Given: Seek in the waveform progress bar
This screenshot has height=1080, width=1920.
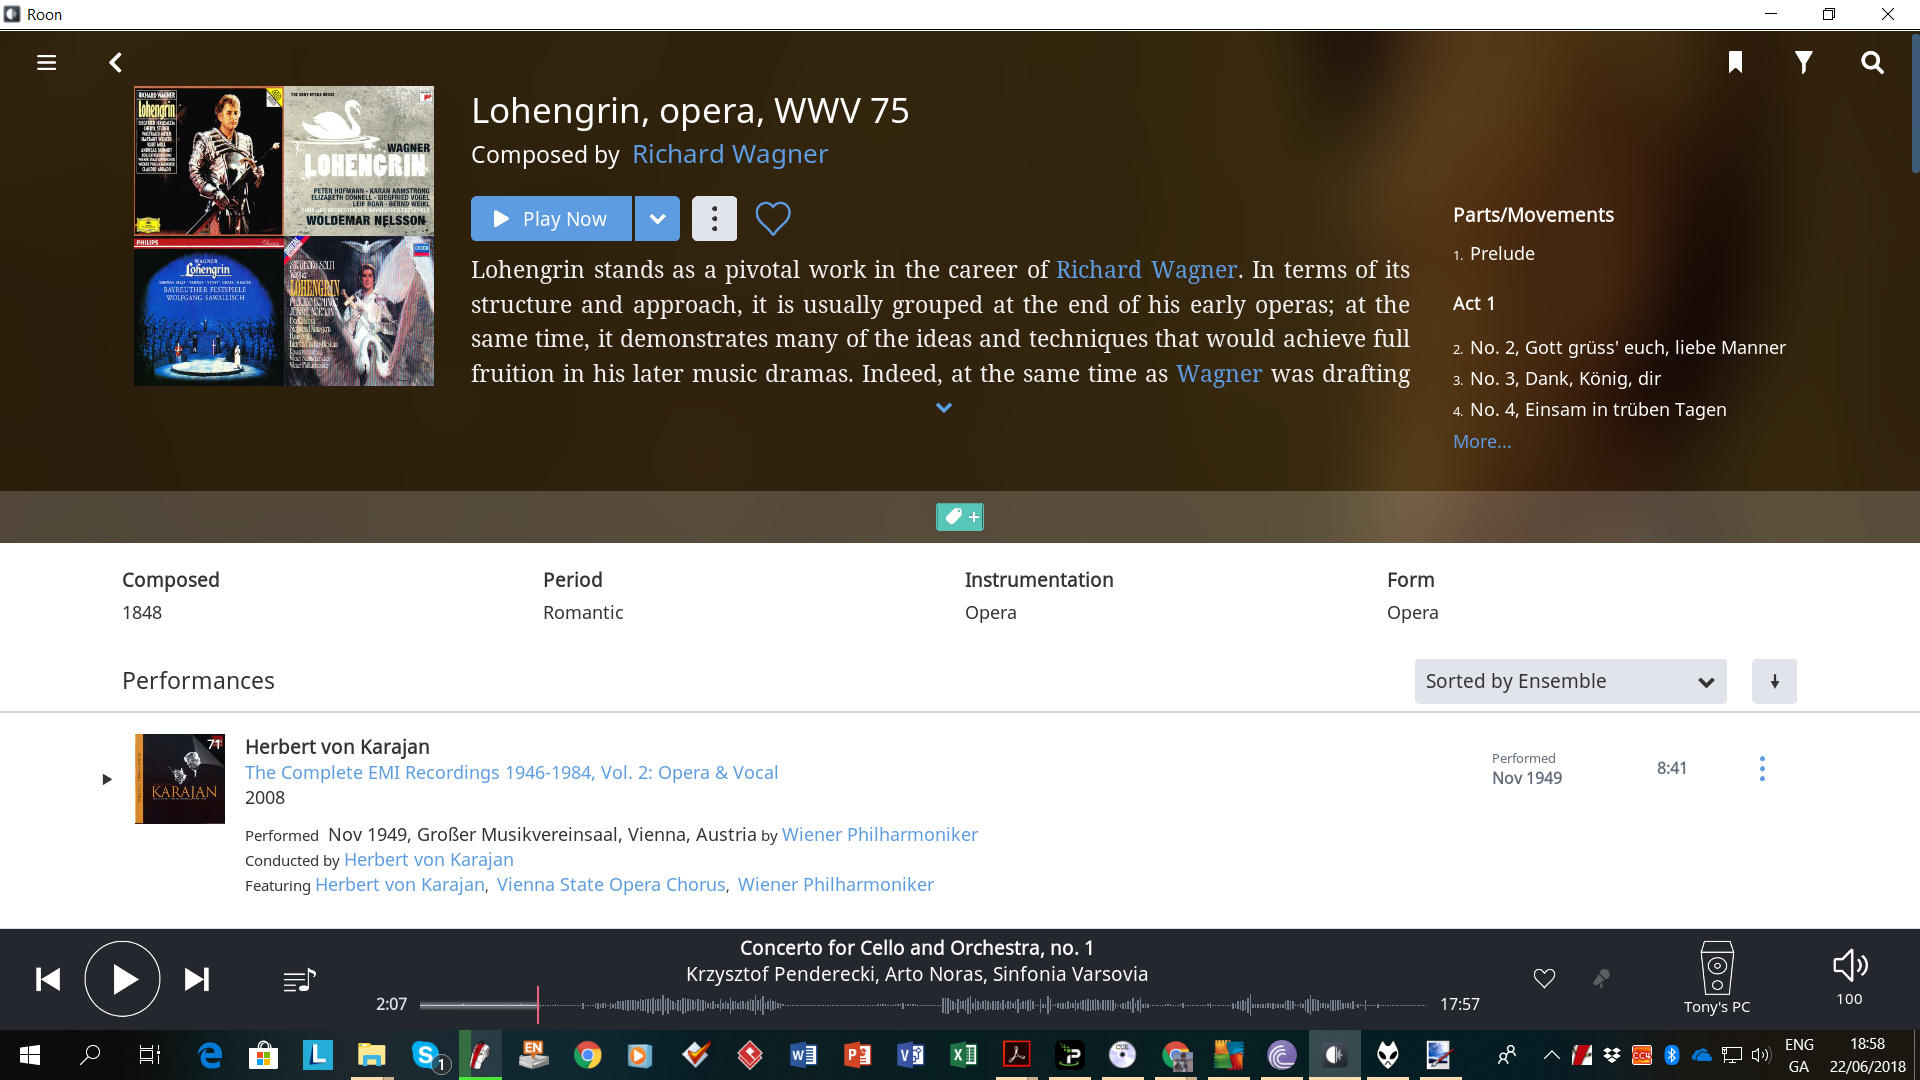Looking at the screenshot, I should pos(923,1004).
